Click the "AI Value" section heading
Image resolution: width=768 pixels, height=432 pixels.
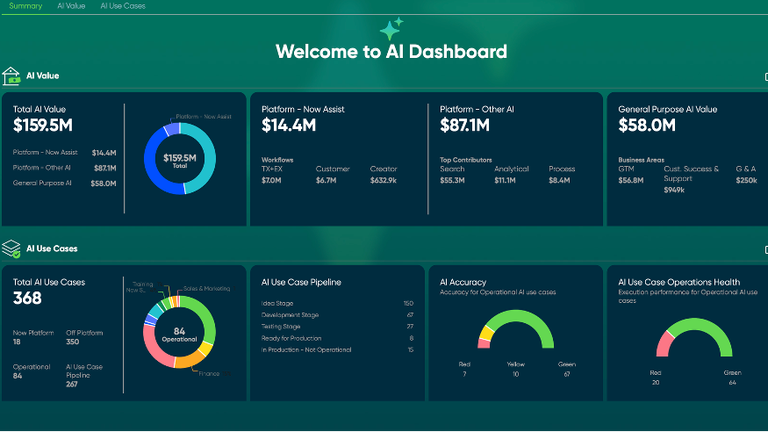click(x=43, y=76)
